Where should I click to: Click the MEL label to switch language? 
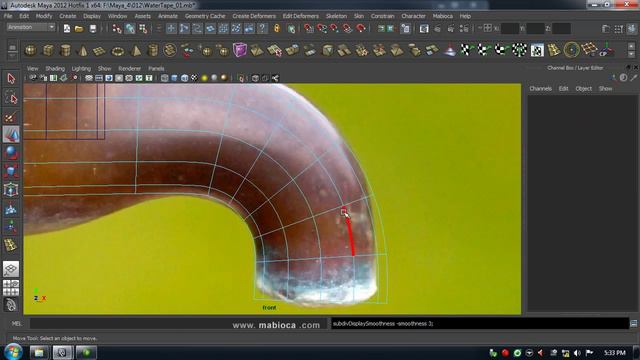pos(16,324)
